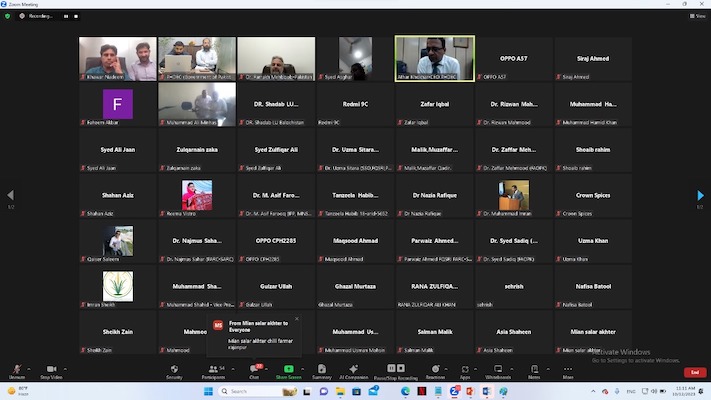
Task: Turn off camera with Stop Video
Action: [x=51, y=371]
